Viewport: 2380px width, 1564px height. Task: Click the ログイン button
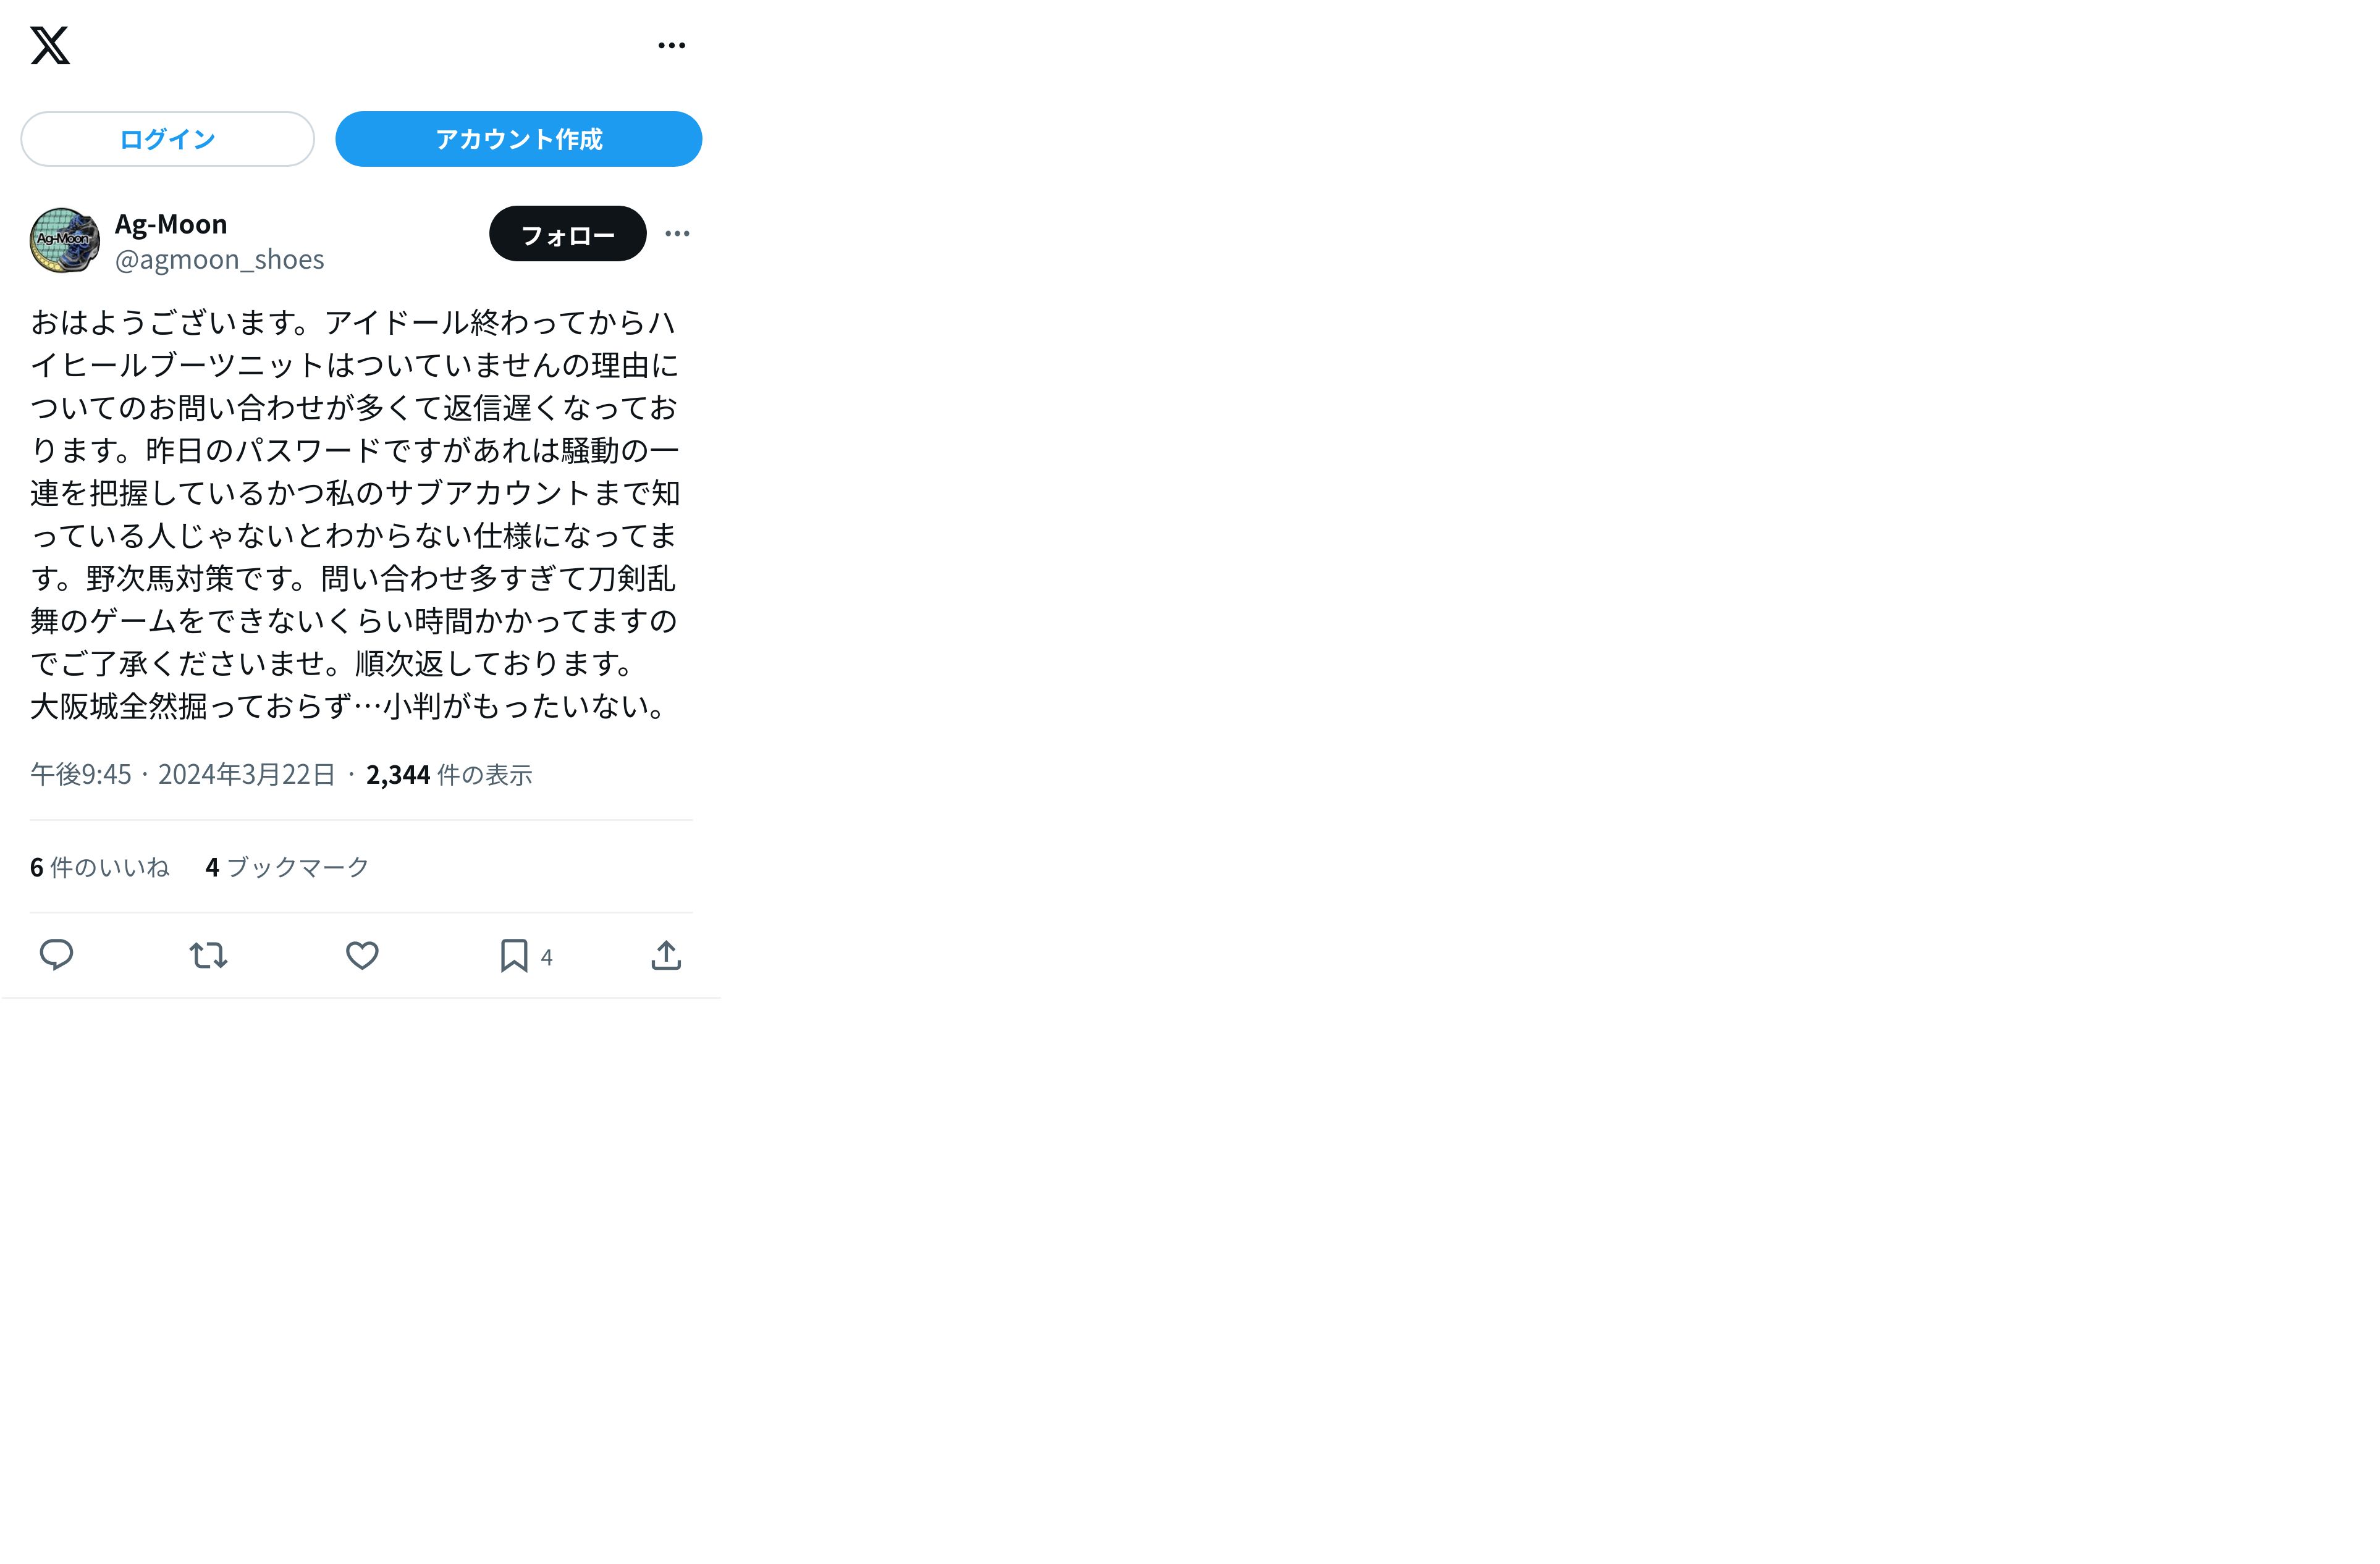pyautogui.click(x=167, y=139)
